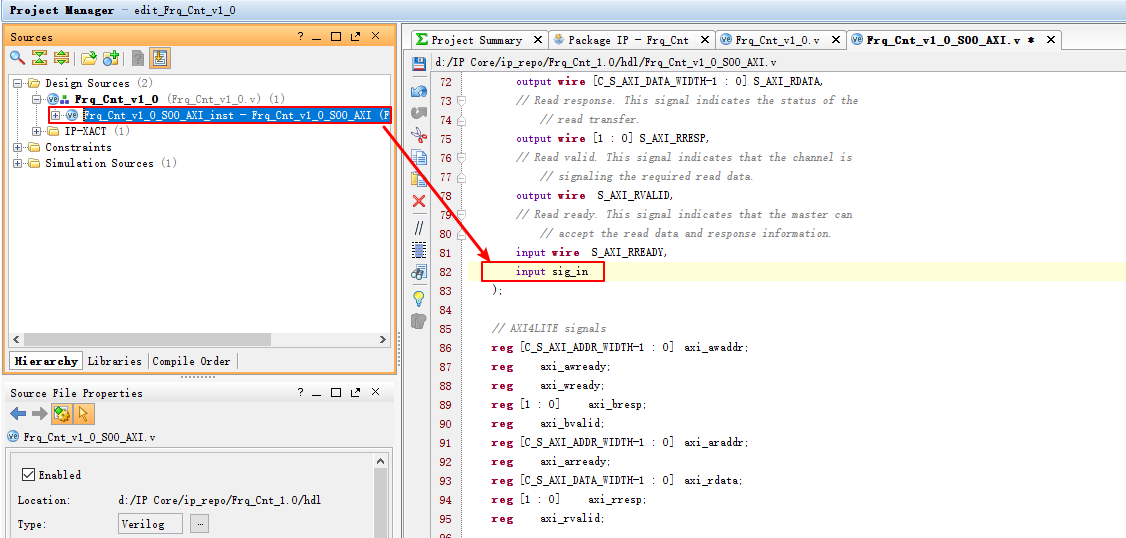Open help in Source File Properties header
The image size is (1126, 538).
point(301,393)
